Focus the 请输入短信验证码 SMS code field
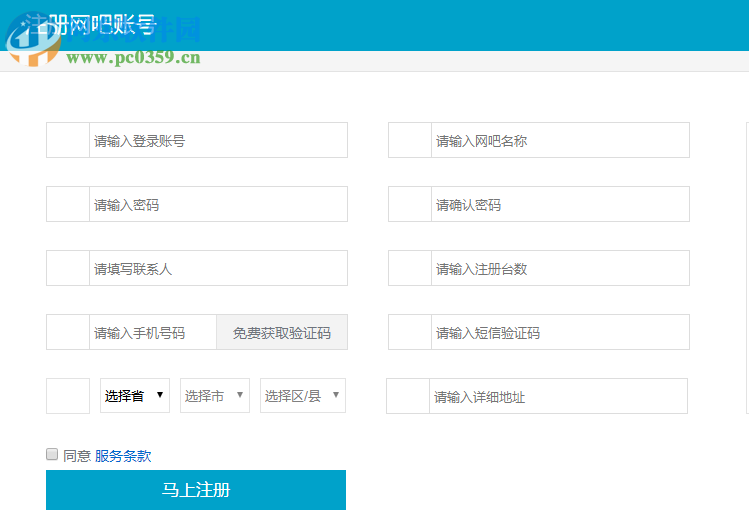The width and height of the screenshot is (749, 520). [560, 332]
